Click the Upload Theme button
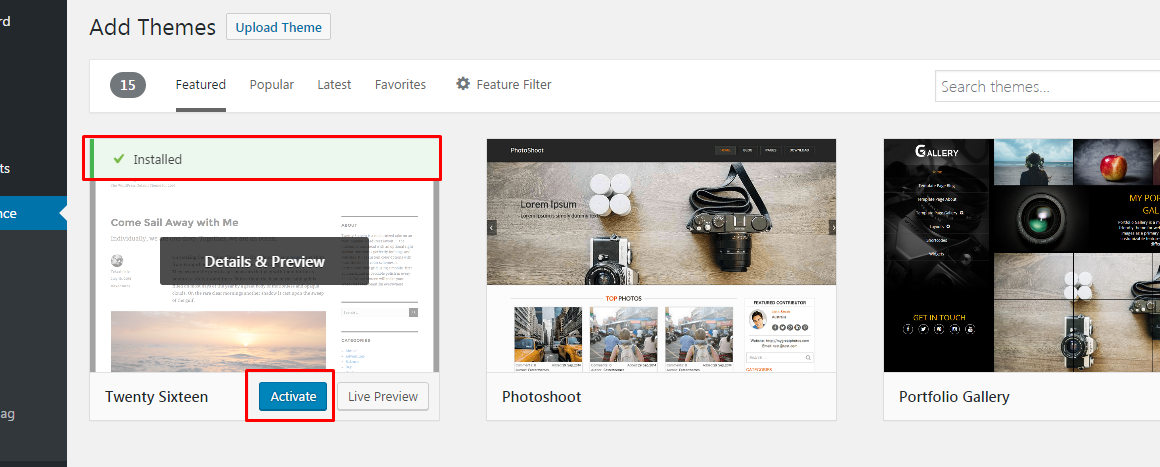 click(x=278, y=27)
